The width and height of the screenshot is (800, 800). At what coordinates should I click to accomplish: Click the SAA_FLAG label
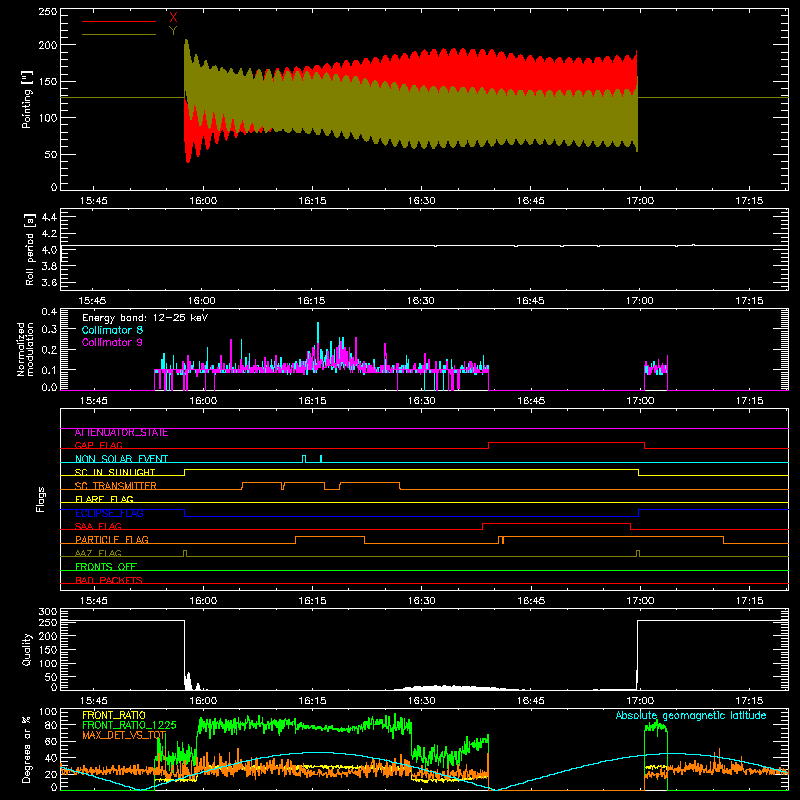[98, 526]
